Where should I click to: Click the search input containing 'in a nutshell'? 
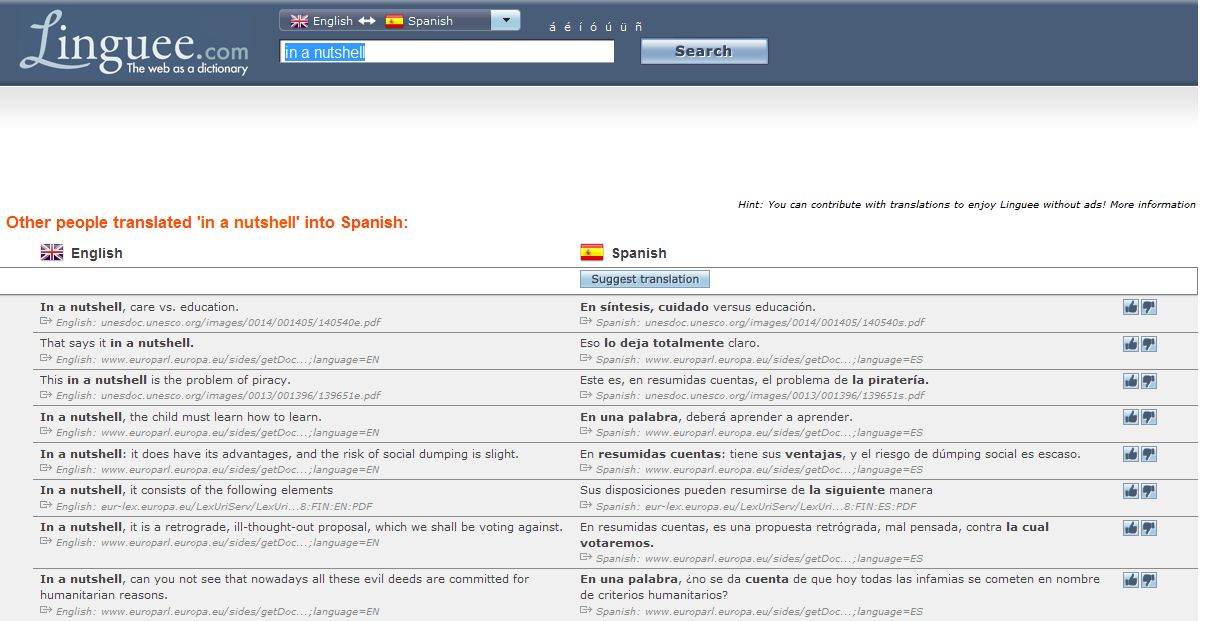pyautogui.click(x=447, y=52)
